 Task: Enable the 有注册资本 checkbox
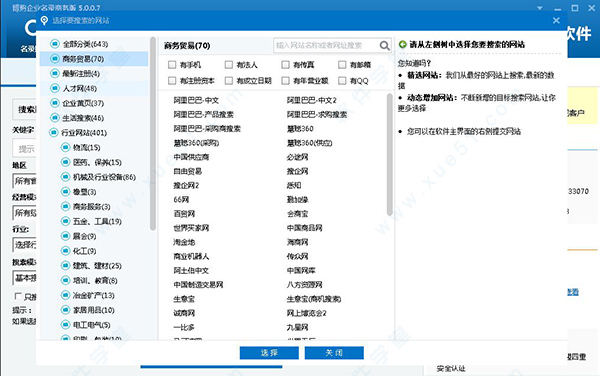point(172,81)
